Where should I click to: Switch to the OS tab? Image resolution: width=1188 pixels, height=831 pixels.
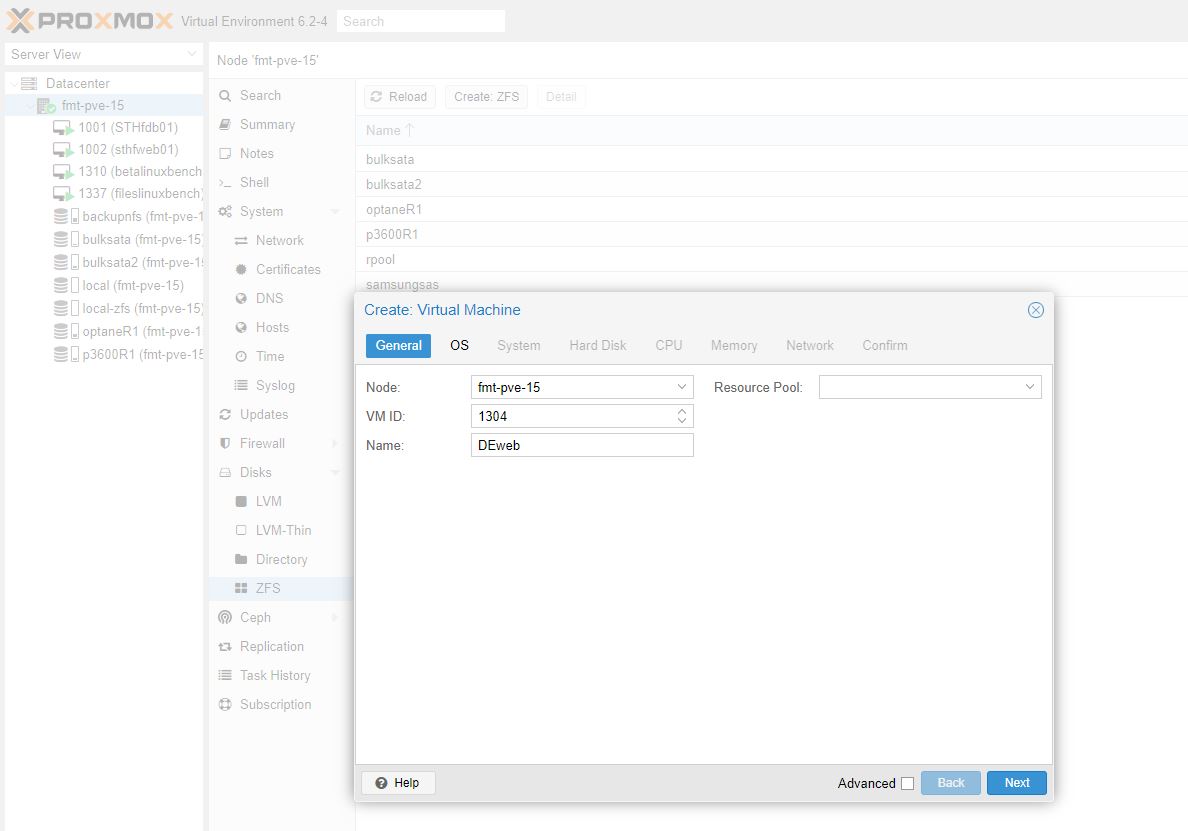(459, 345)
